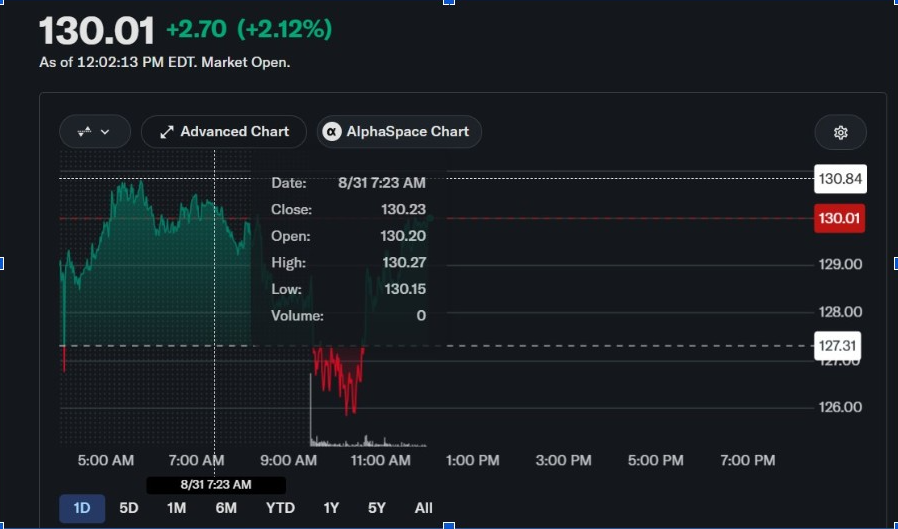Select the YTD time range tab

click(x=281, y=508)
